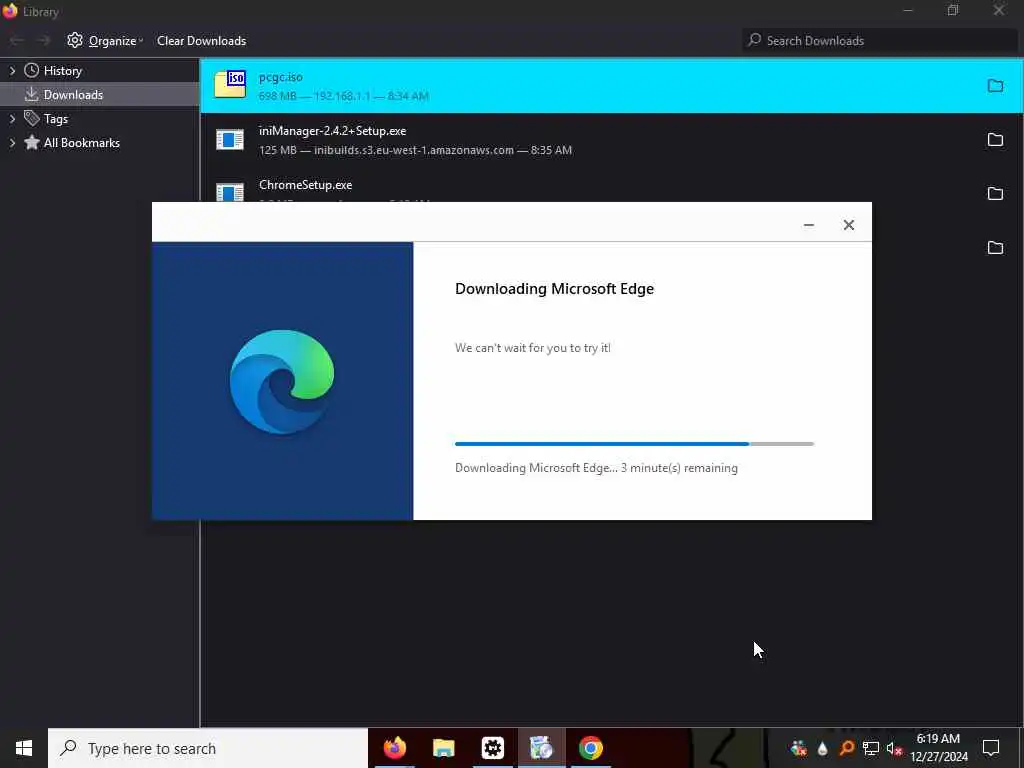The image size is (1024, 768).
Task: Click the back arrow in Library toolbar
Action: [x=16, y=40]
